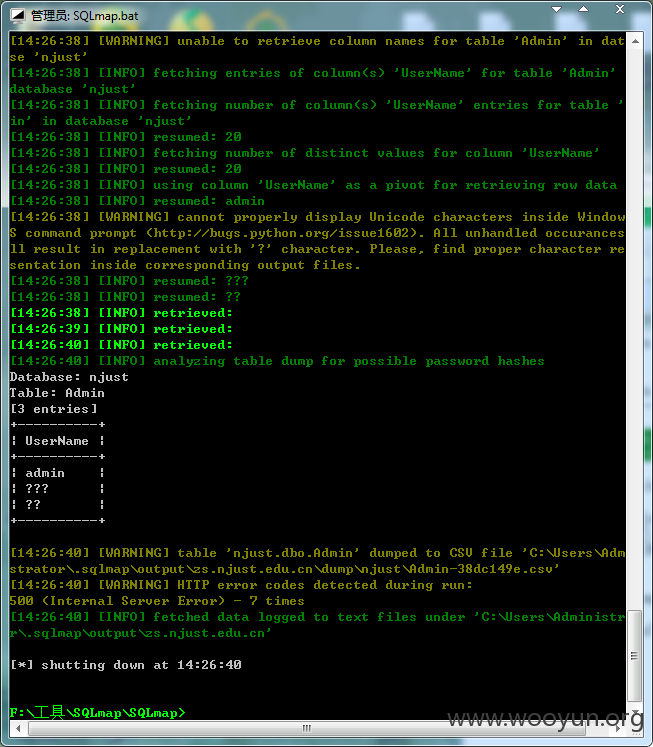Click the '[3 entries]' line
Image resolution: width=653 pixels, height=747 pixels.
[53, 409]
